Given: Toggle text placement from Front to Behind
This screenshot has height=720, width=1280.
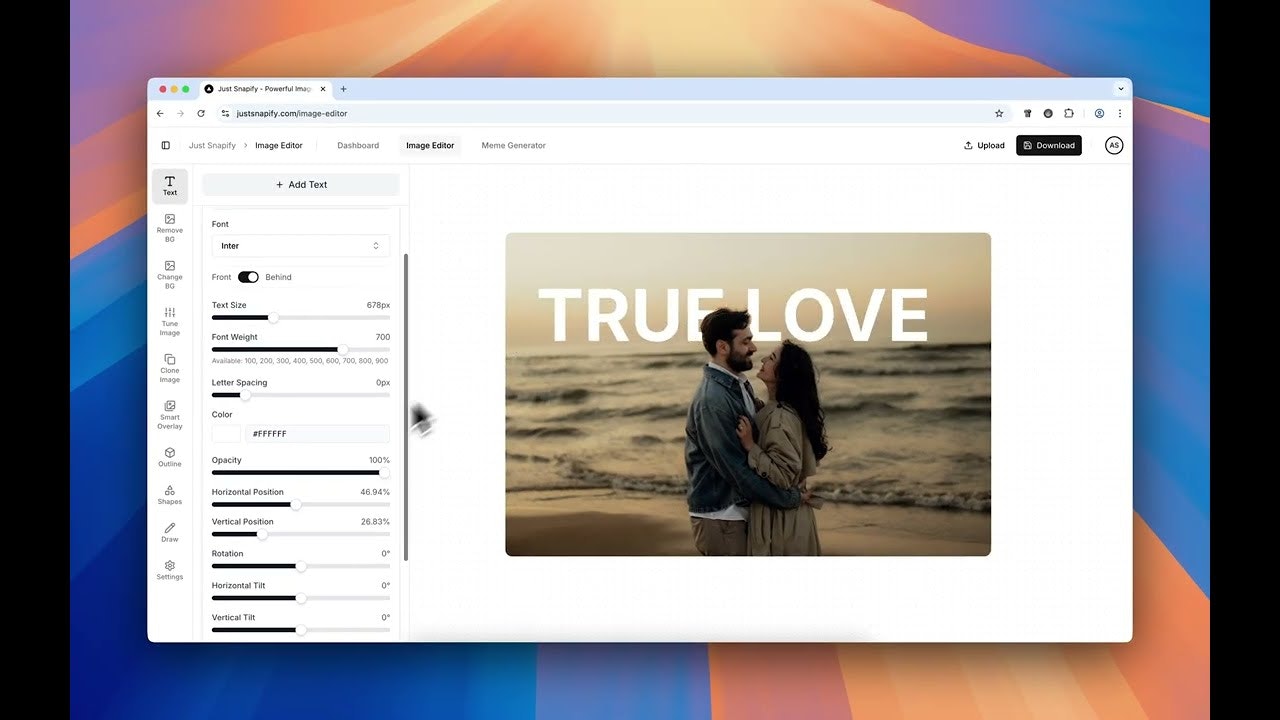Looking at the screenshot, I should click(x=249, y=277).
